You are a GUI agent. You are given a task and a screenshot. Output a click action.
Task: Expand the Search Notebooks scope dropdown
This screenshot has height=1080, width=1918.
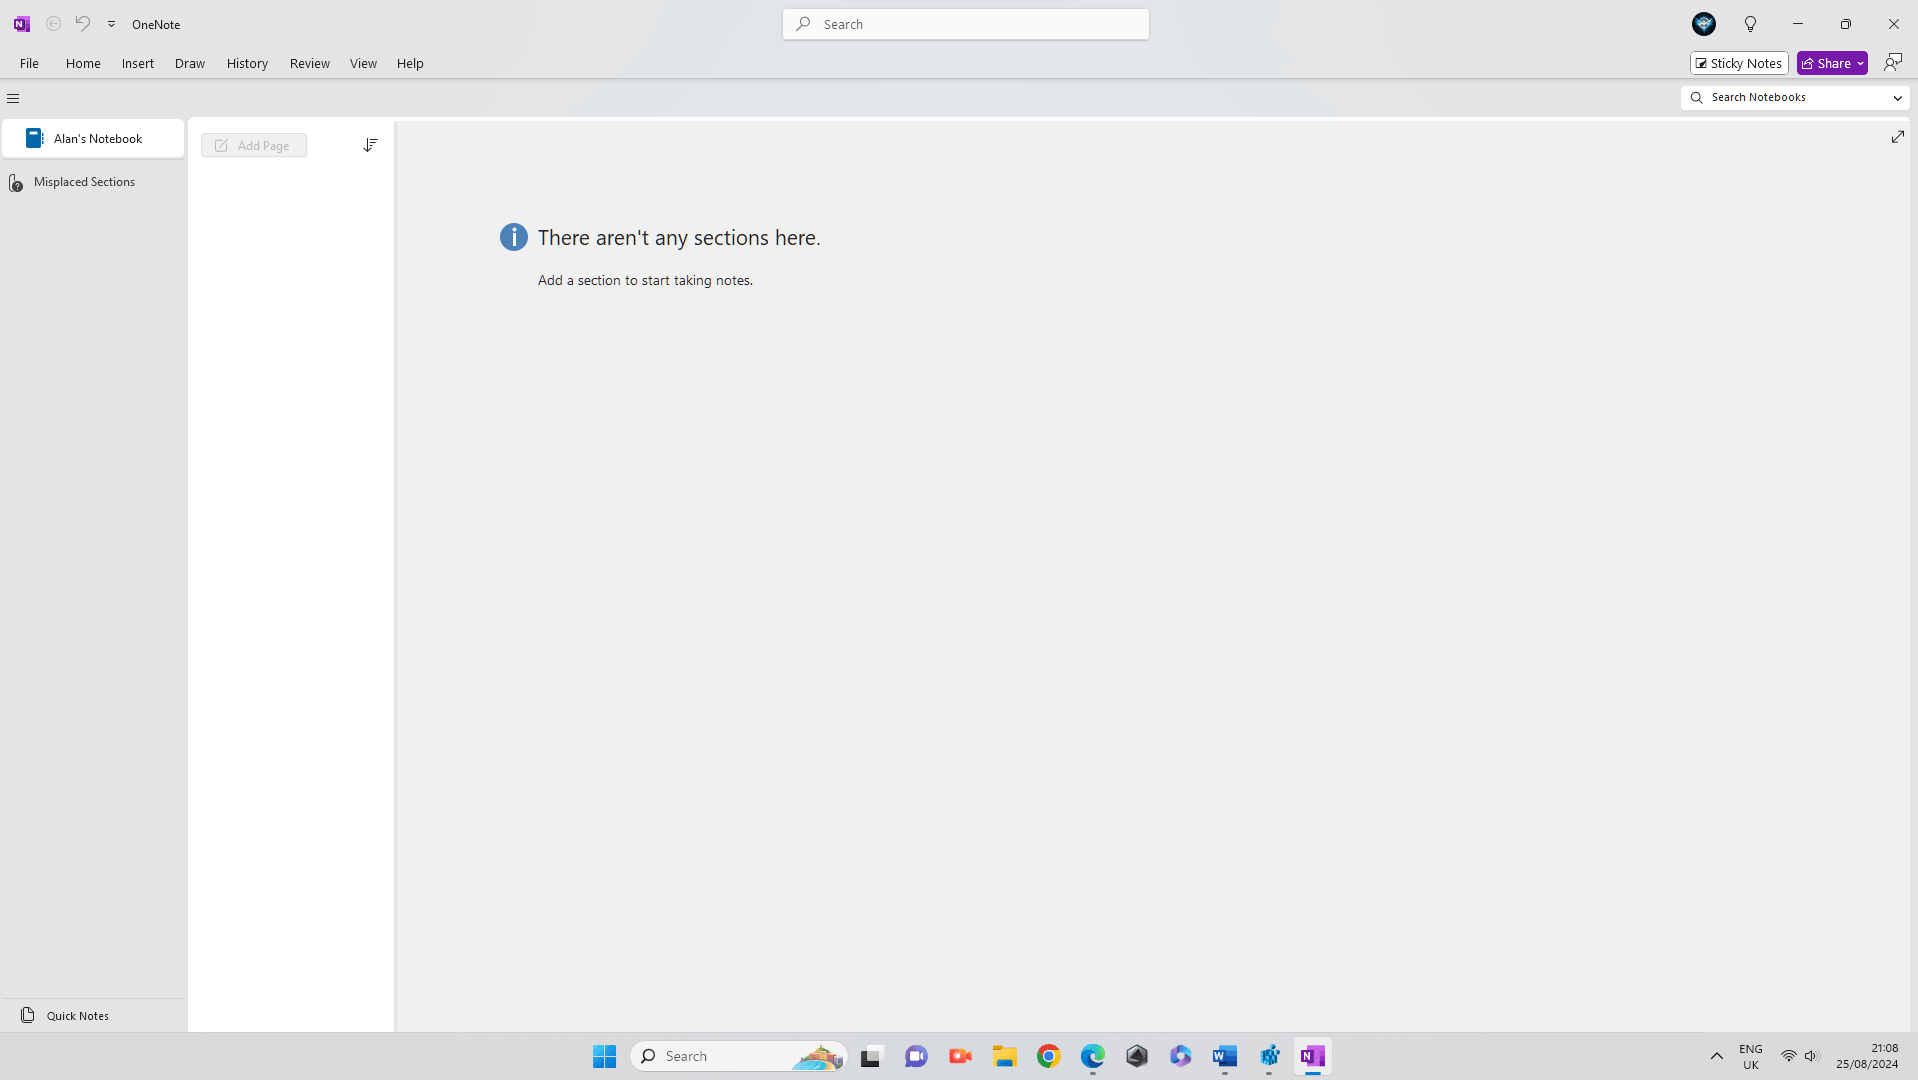(x=1897, y=98)
